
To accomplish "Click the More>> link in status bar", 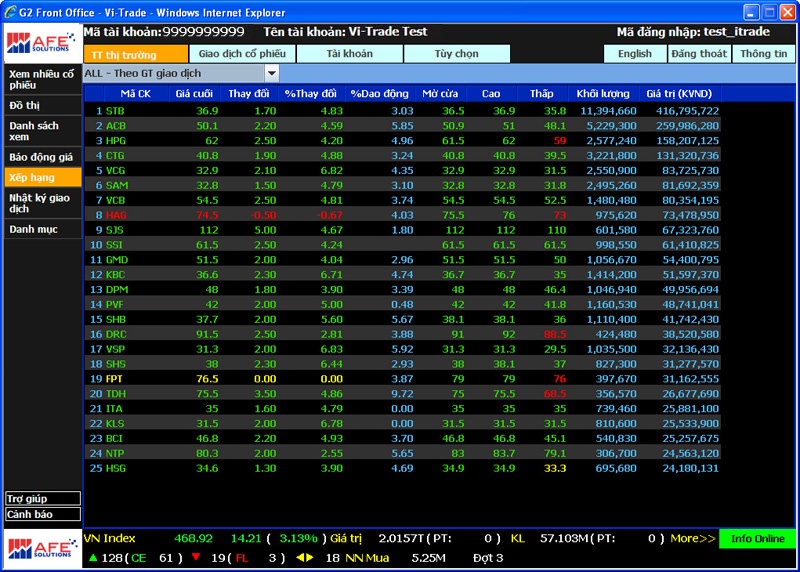I will (693, 538).
